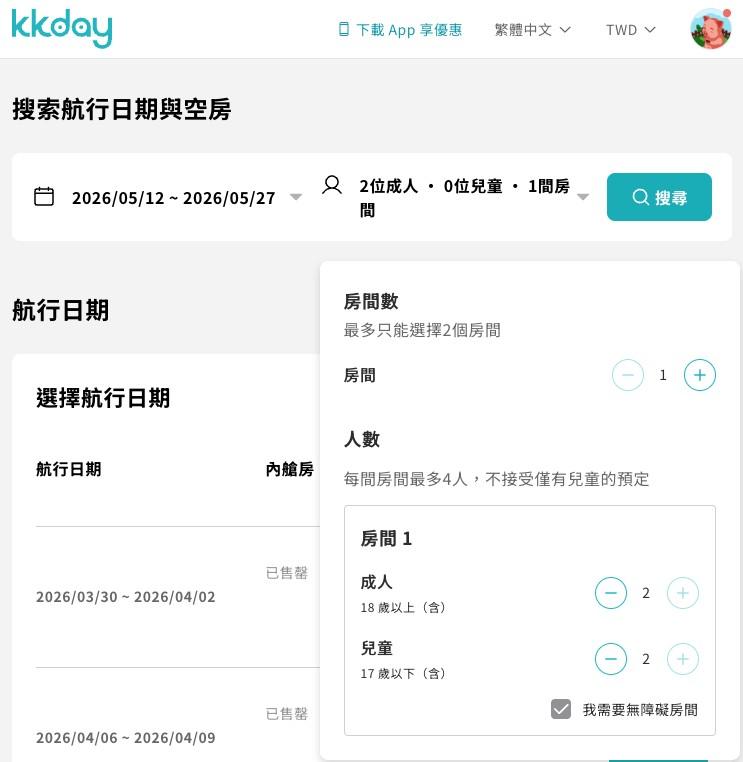The image size is (743, 762).
Task: Expand the sailing date range dropdown
Action: click(x=296, y=197)
